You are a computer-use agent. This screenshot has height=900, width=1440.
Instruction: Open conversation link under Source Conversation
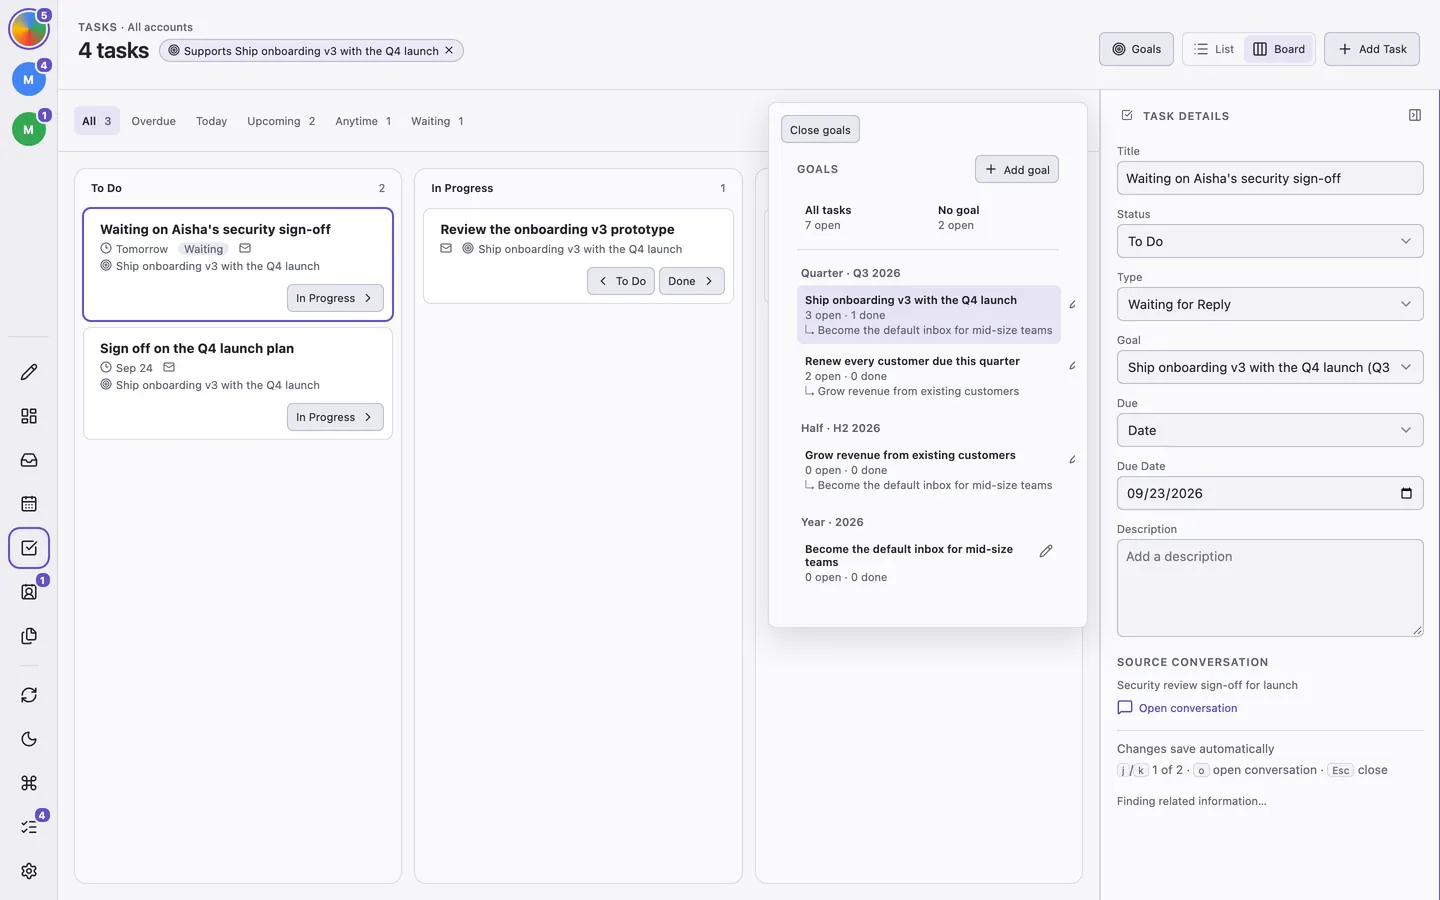[1177, 708]
